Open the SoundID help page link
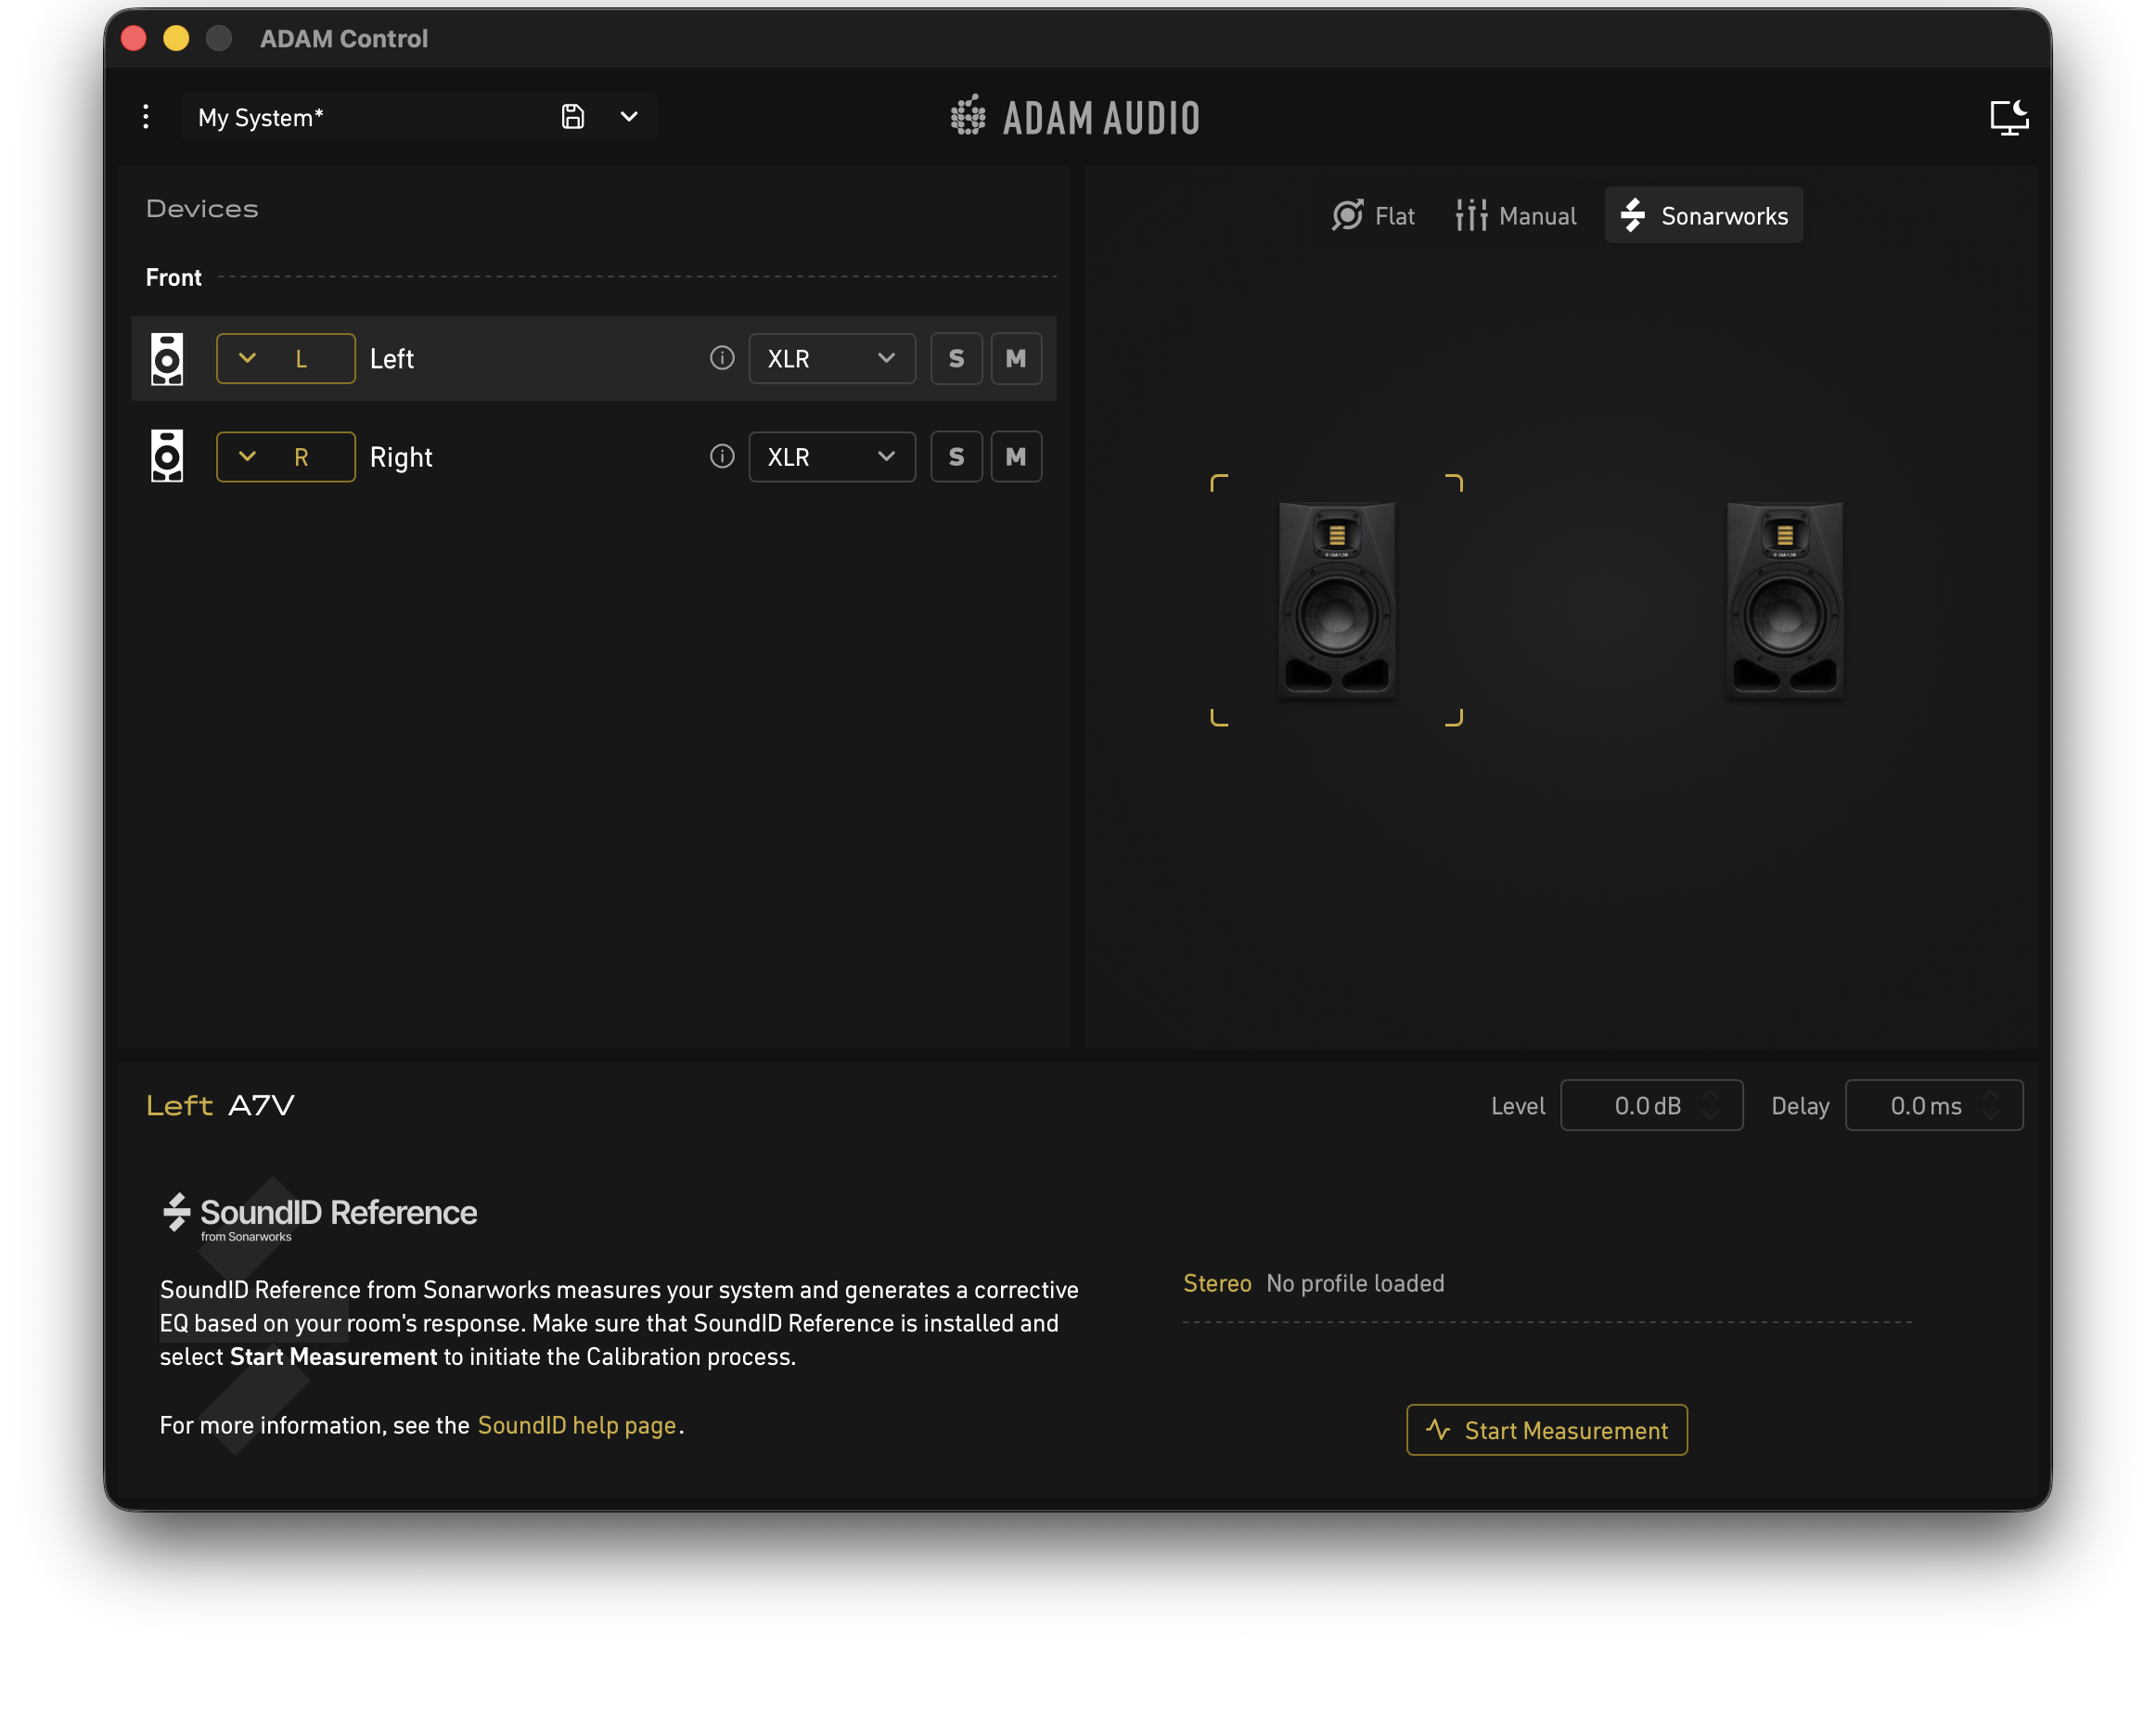The height and width of the screenshot is (1711, 2156). point(577,1426)
